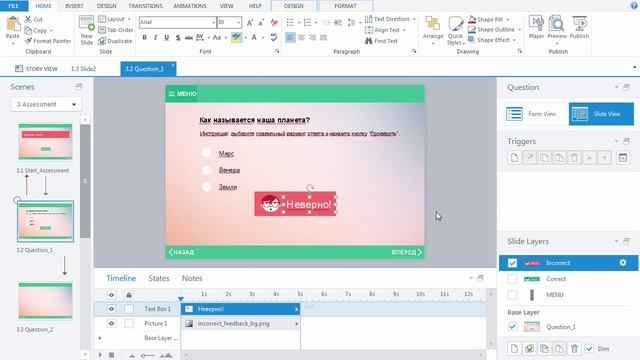The height and width of the screenshot is (360, 640).
Task: Click the Cut command
Action: click(33, 19)
